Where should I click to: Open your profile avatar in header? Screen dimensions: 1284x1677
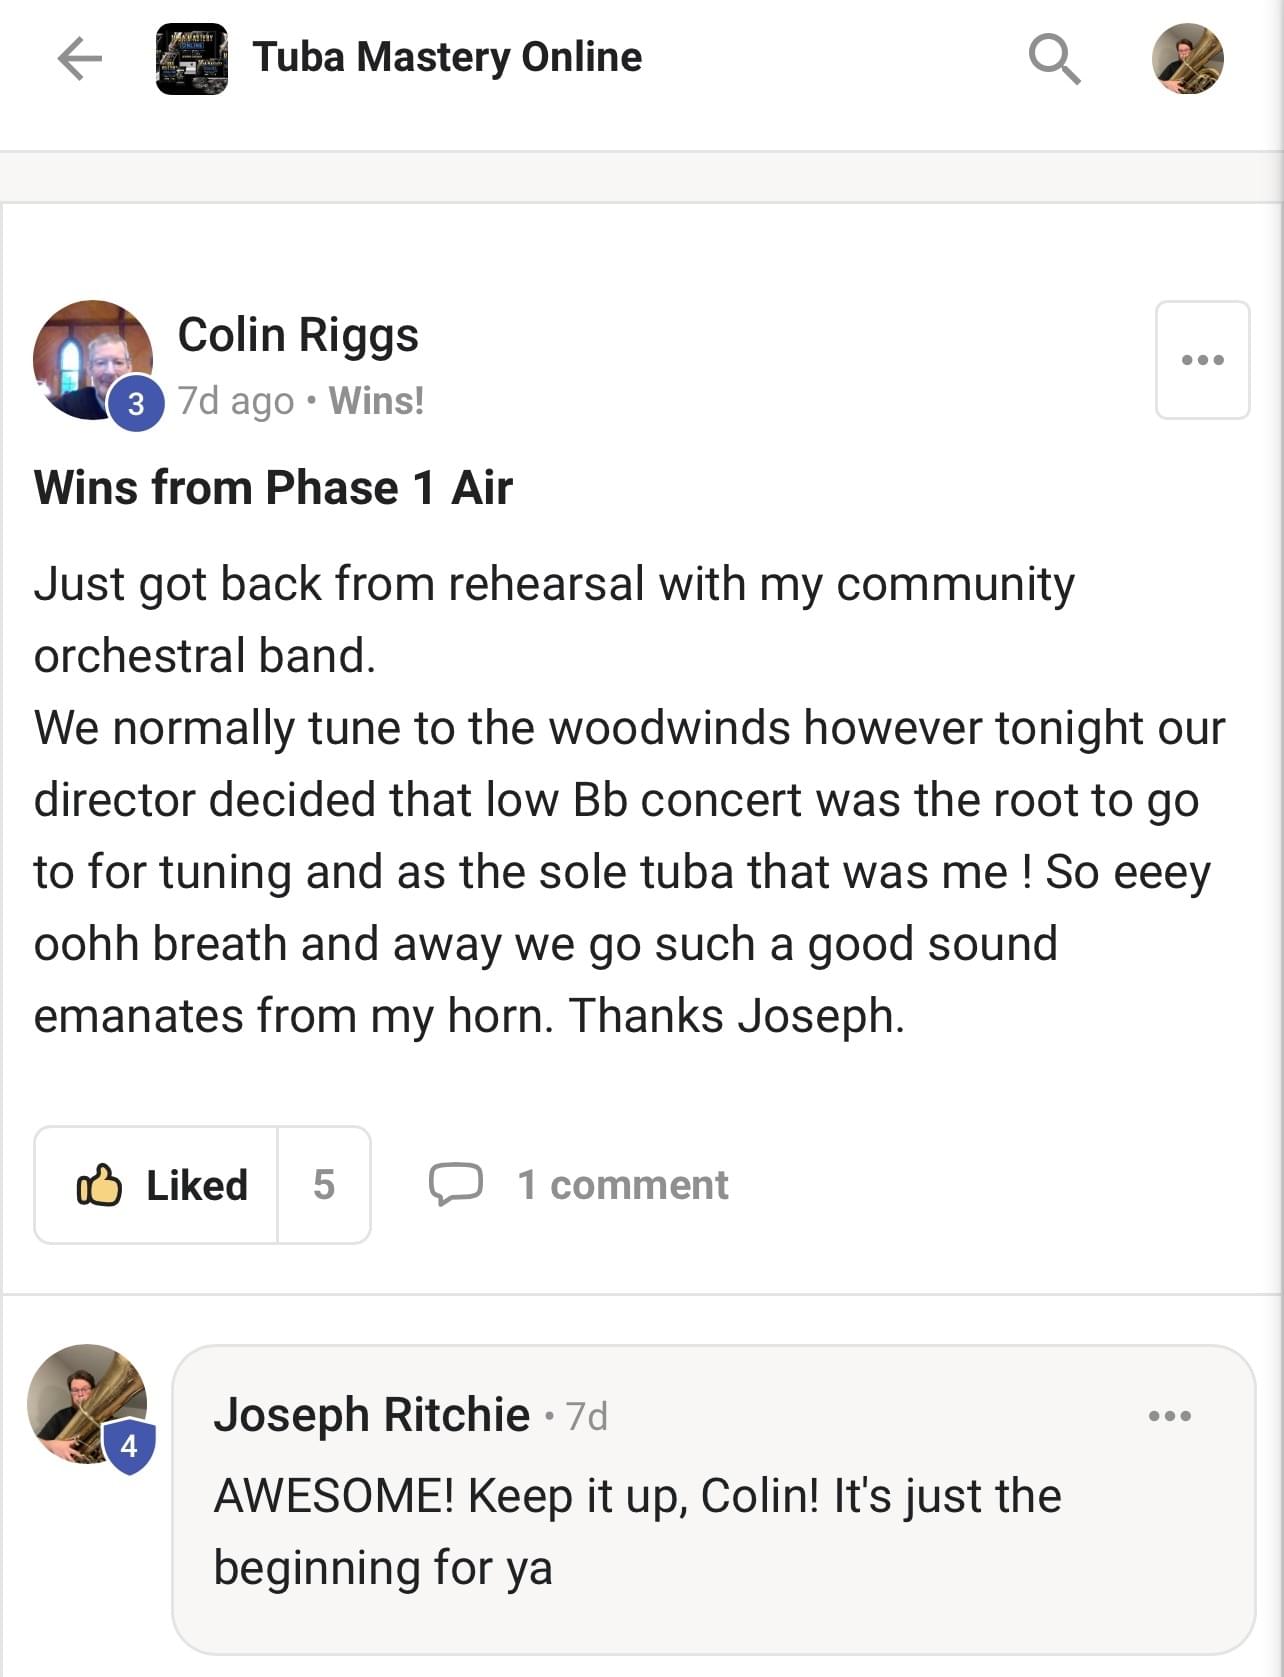(1187, 59)
